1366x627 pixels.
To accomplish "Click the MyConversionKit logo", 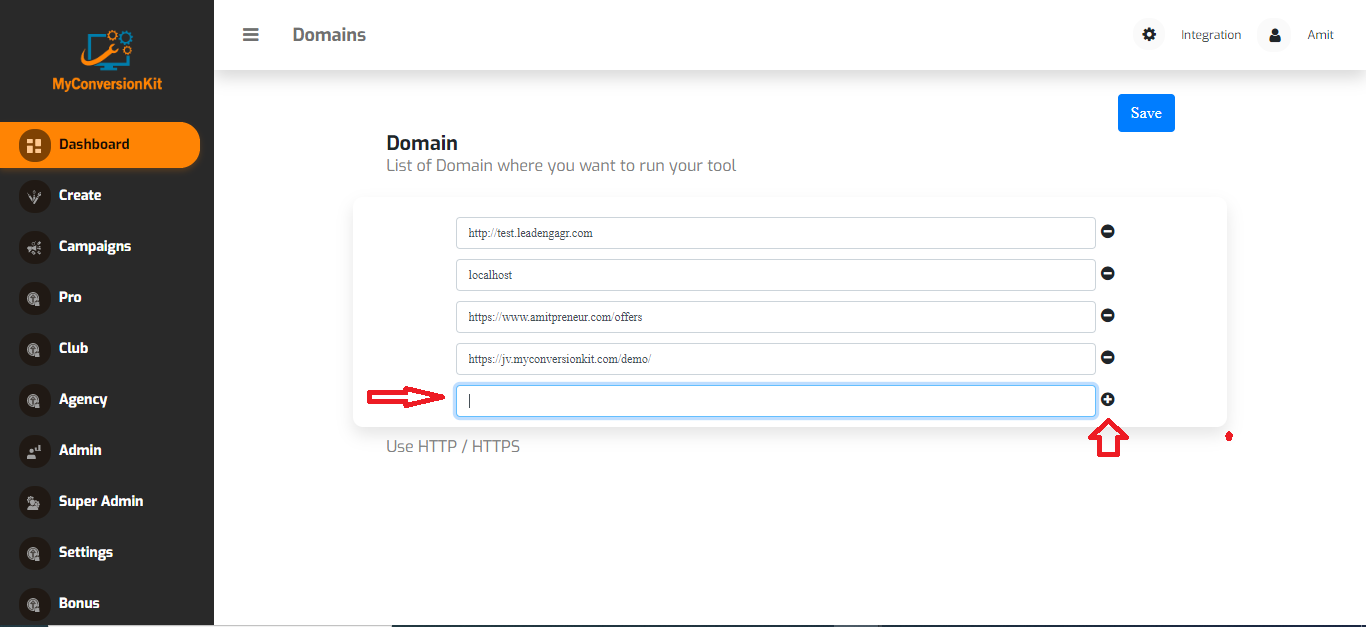I will [x=107, y=62].
